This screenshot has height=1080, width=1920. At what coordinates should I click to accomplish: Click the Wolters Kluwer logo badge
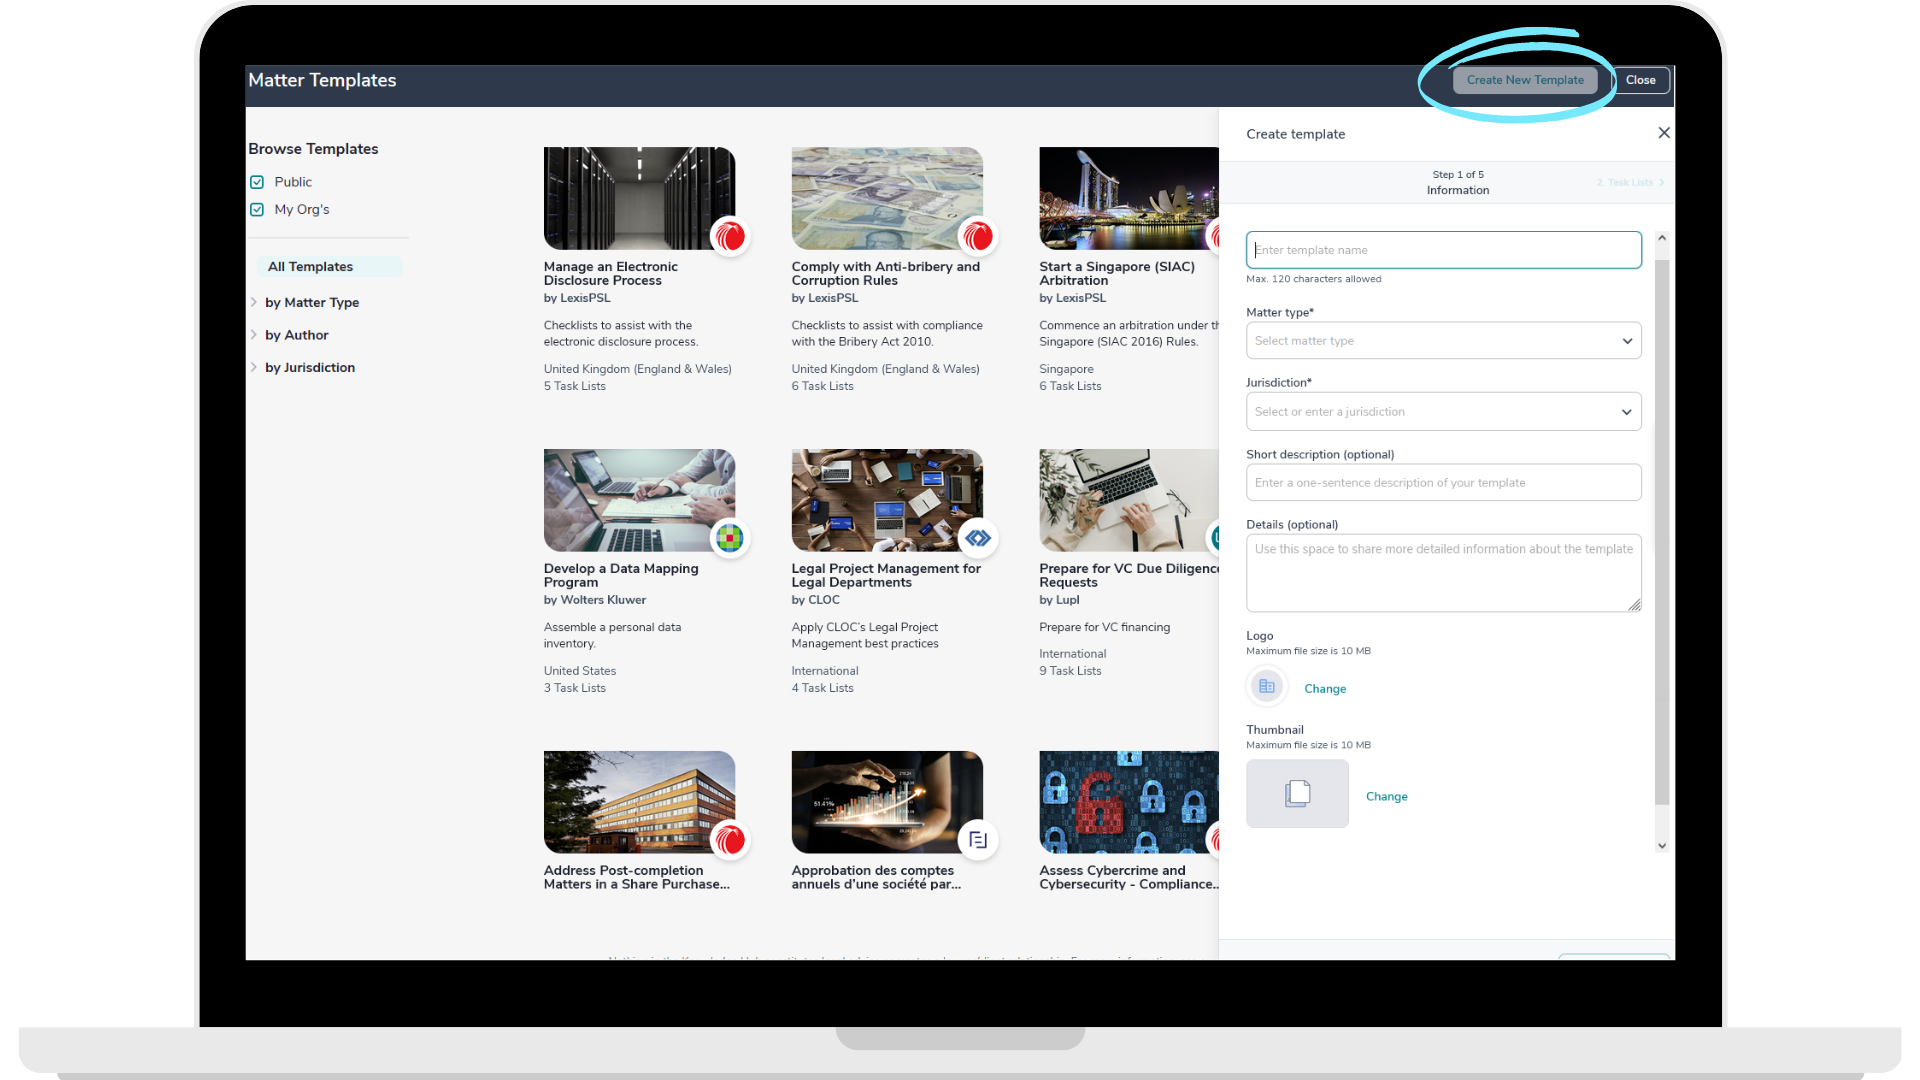730,539
